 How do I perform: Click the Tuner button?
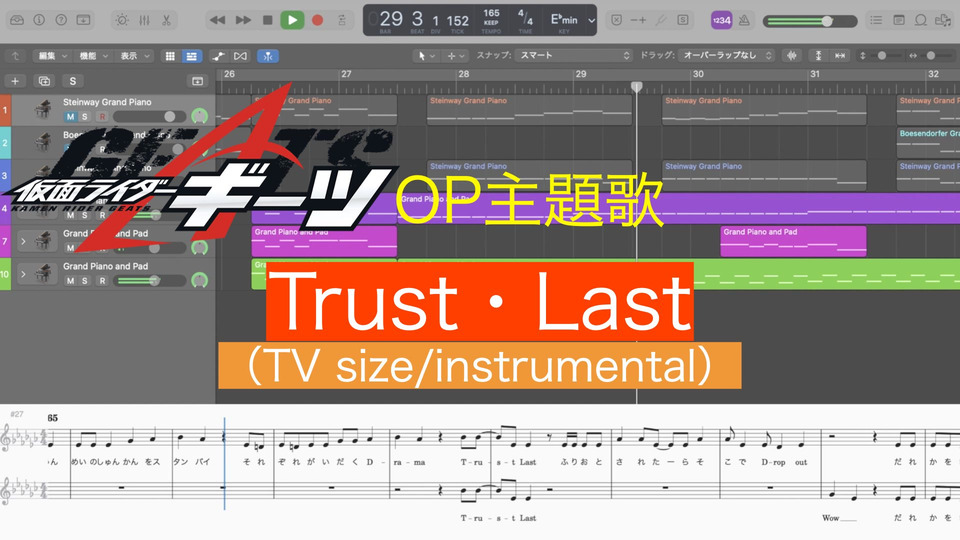pyautogui.click(x=660, y=20)
